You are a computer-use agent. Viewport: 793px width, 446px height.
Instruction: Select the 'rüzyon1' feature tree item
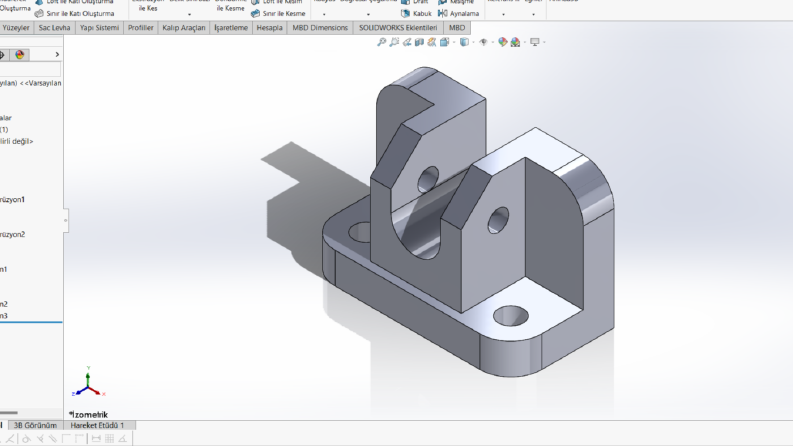point(12,200)
